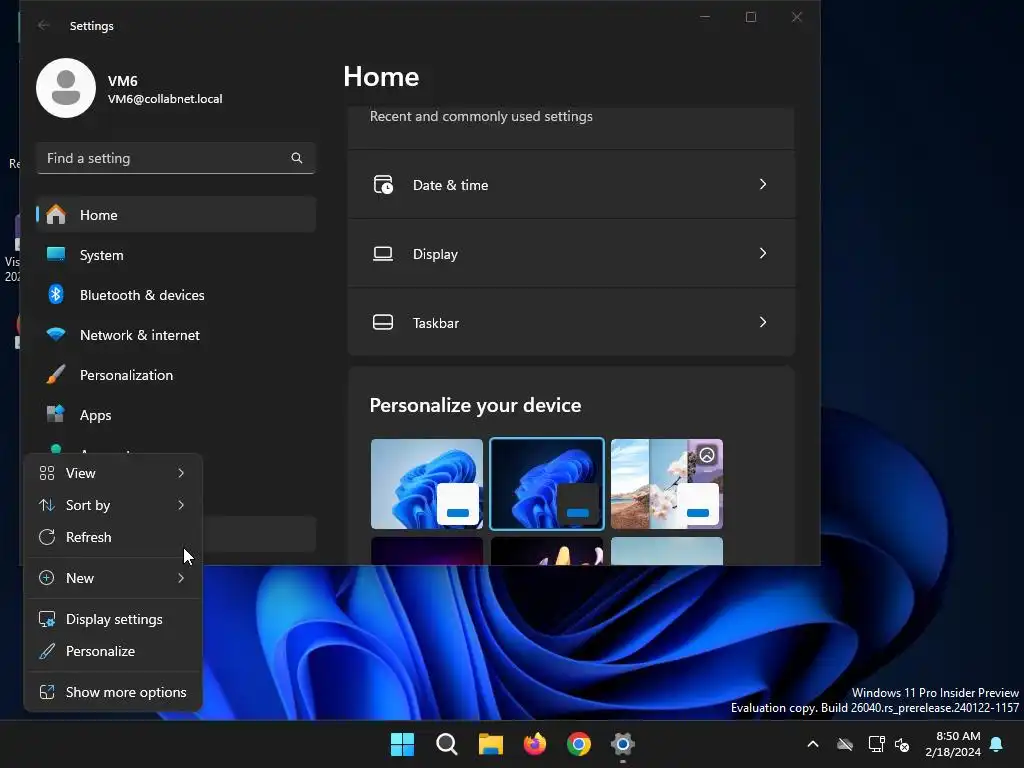This screenshot has width=1024, height=768.
Task: Open Bluetooth & devices category
Action: coord(176,295)
